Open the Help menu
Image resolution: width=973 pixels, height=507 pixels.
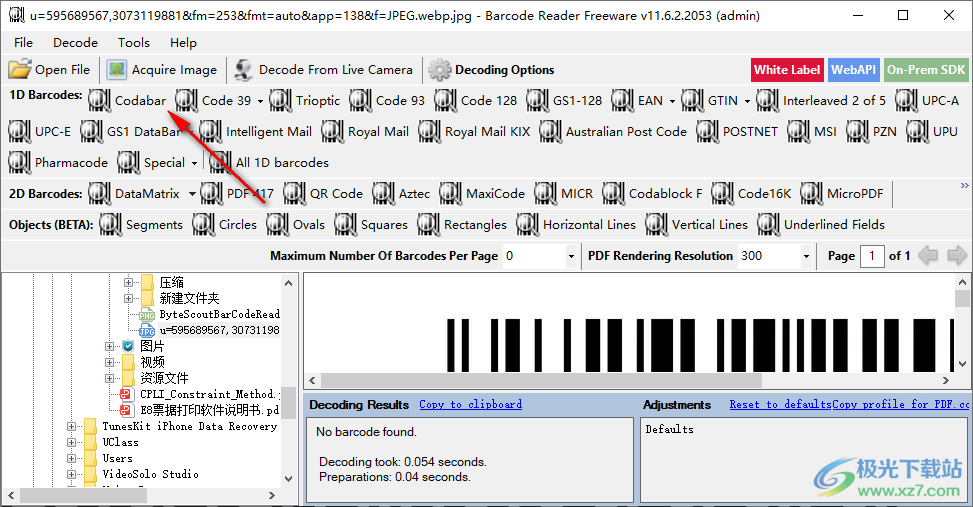[x=183, y=43]
